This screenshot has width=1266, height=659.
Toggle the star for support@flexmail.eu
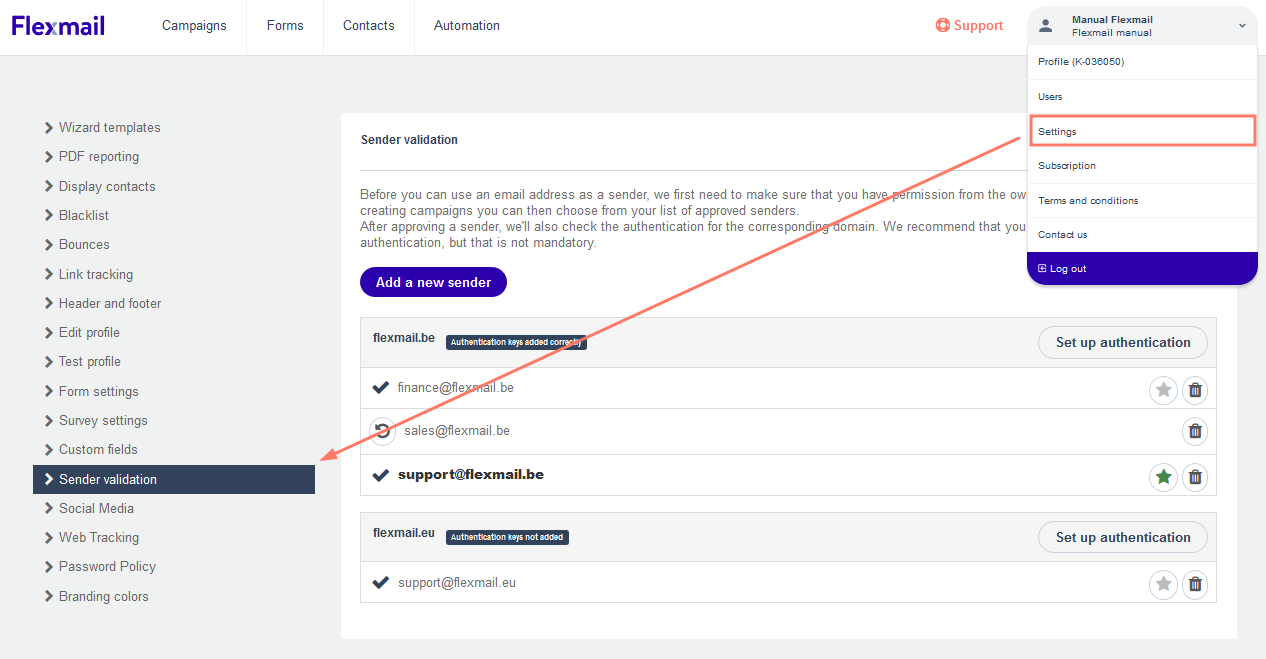1163,584
